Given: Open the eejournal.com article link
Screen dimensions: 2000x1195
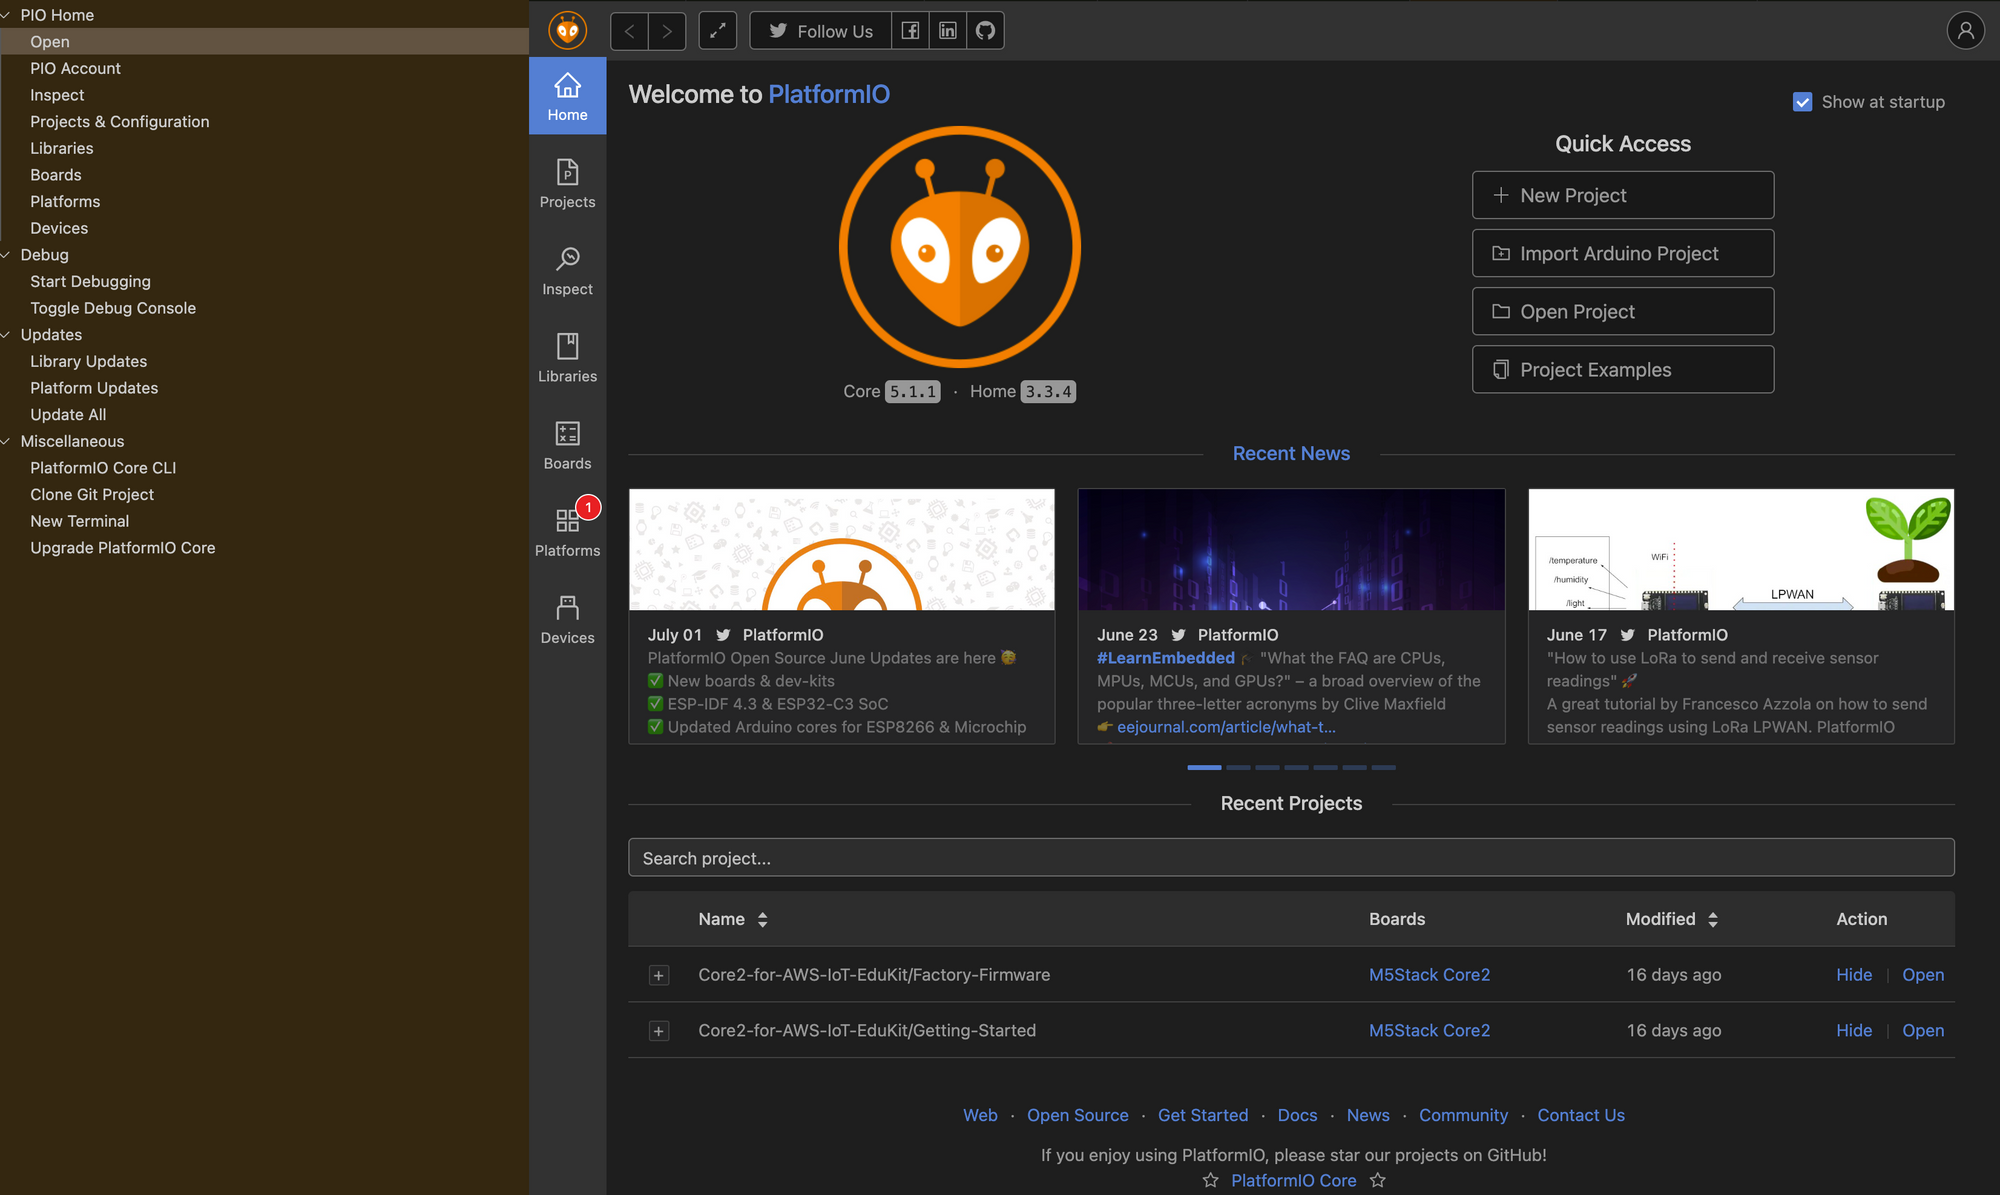Looking at the screenshot, I should click(1226, 727).
